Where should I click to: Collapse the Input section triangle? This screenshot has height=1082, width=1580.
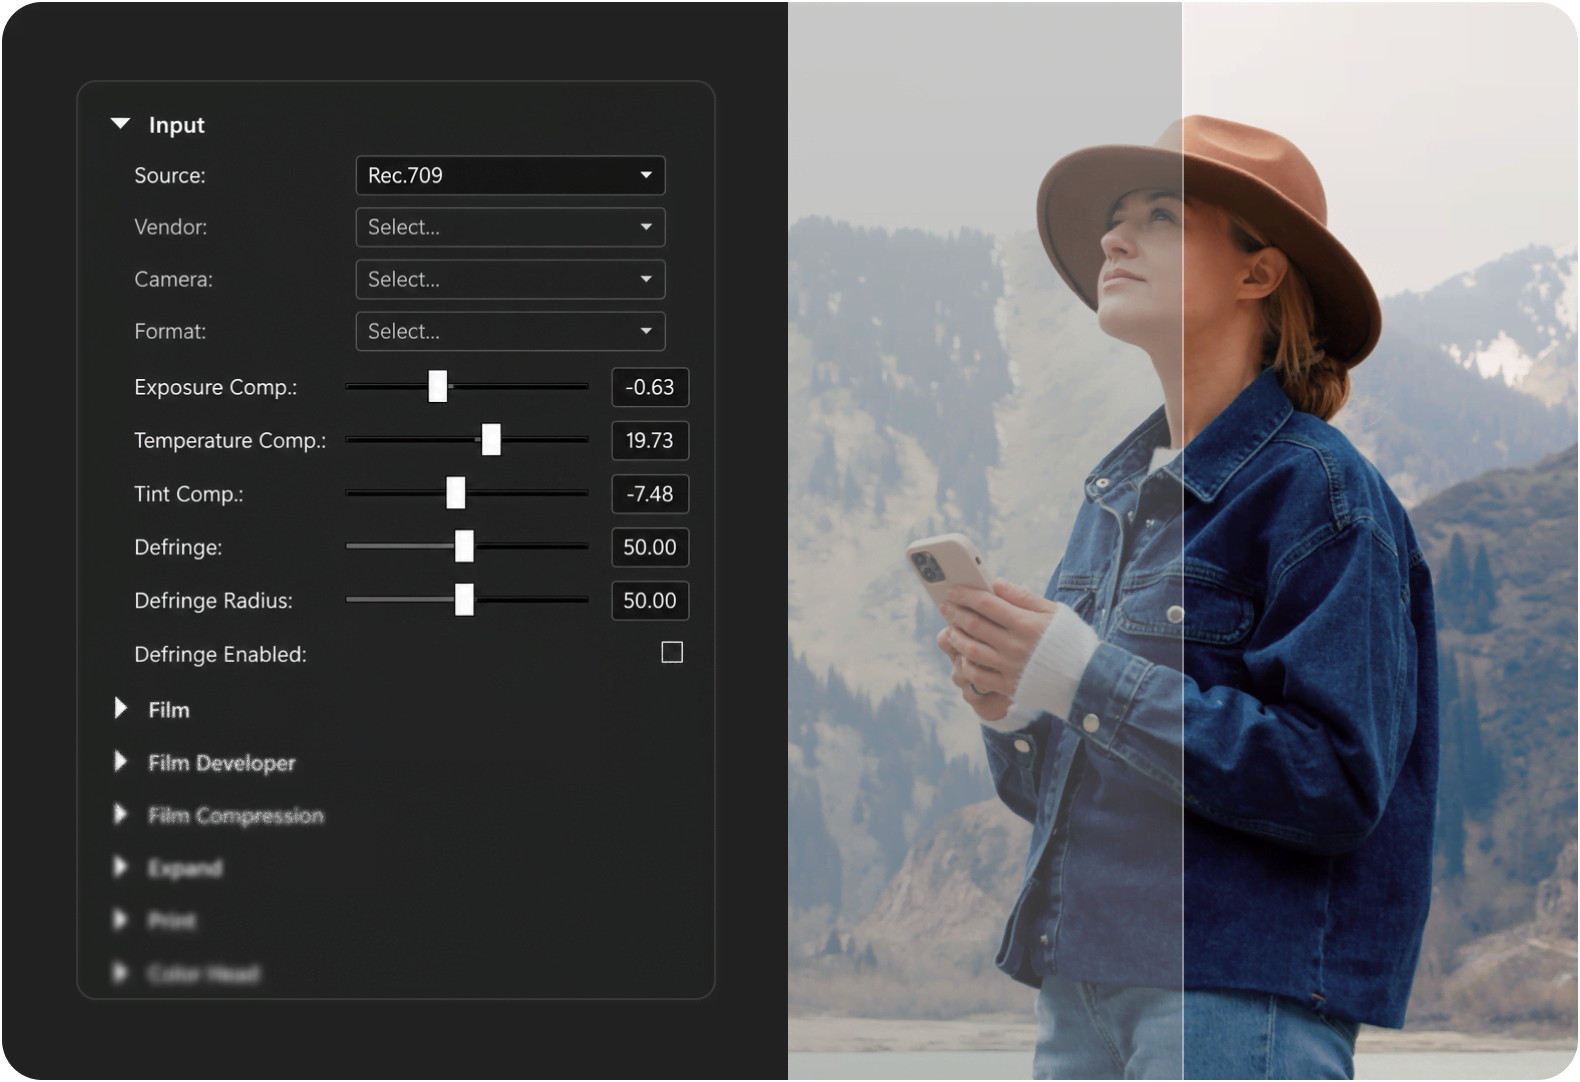(x=121, y=124)
